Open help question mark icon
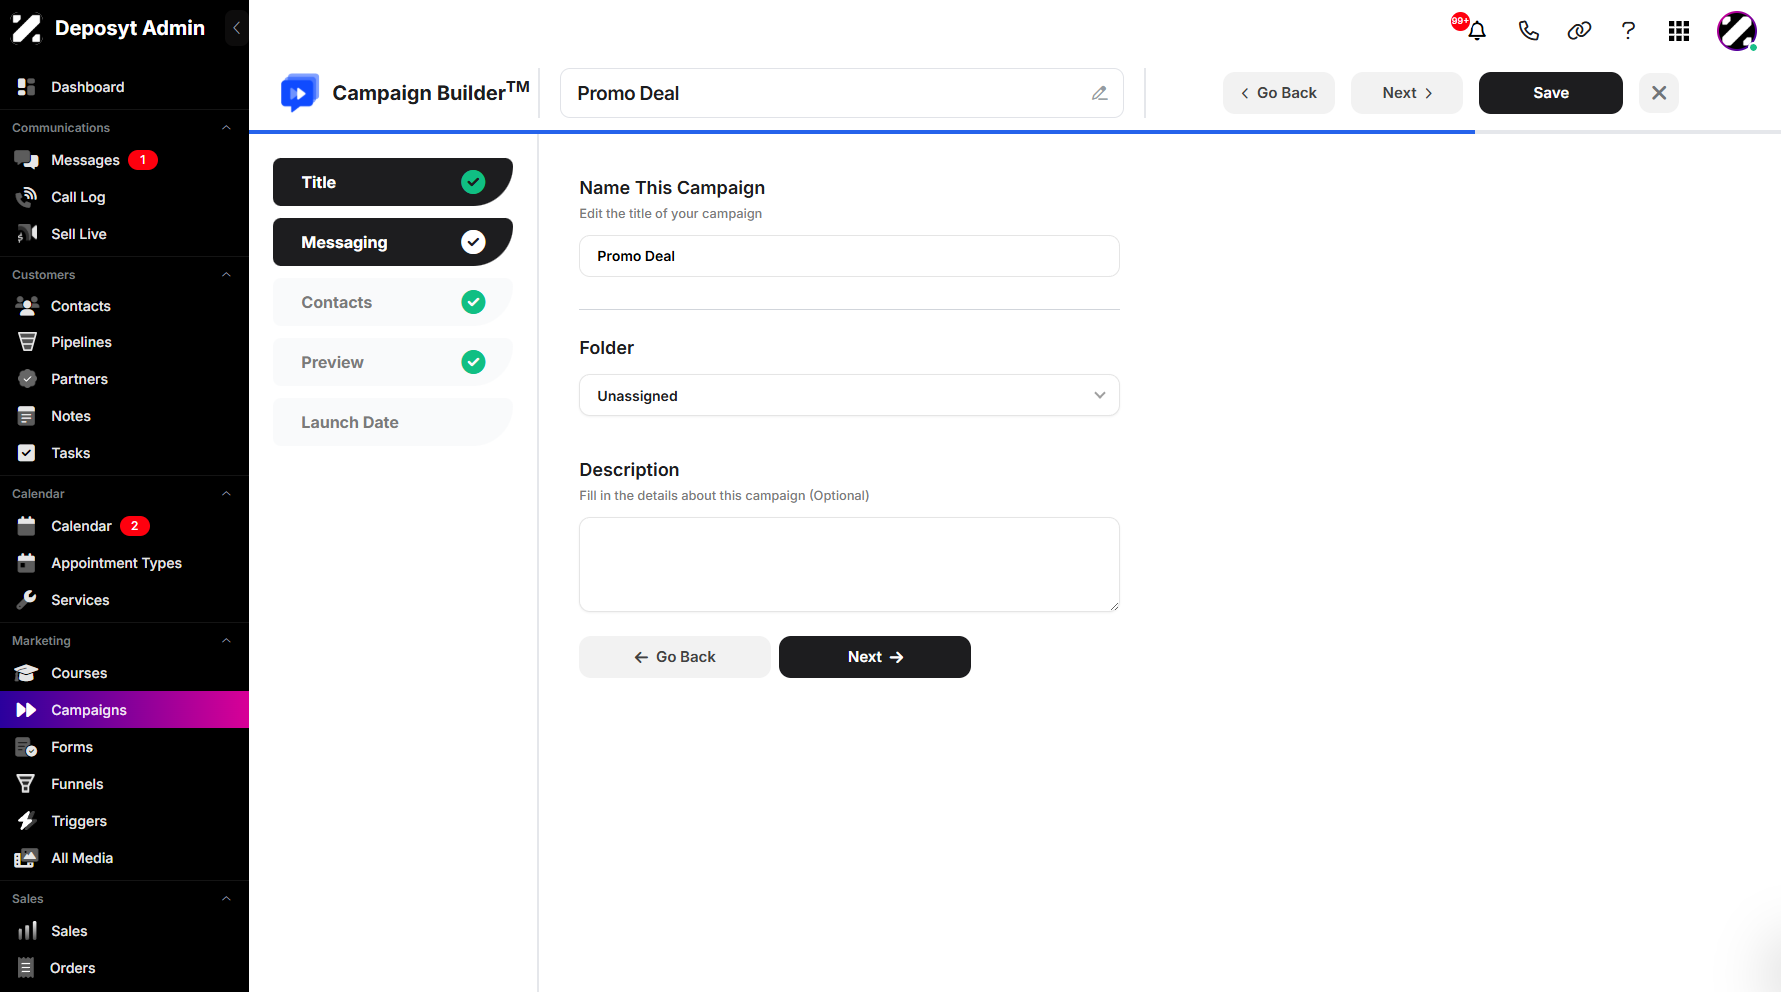Viewport: 1781px width, 992px height. [1628, 31]
